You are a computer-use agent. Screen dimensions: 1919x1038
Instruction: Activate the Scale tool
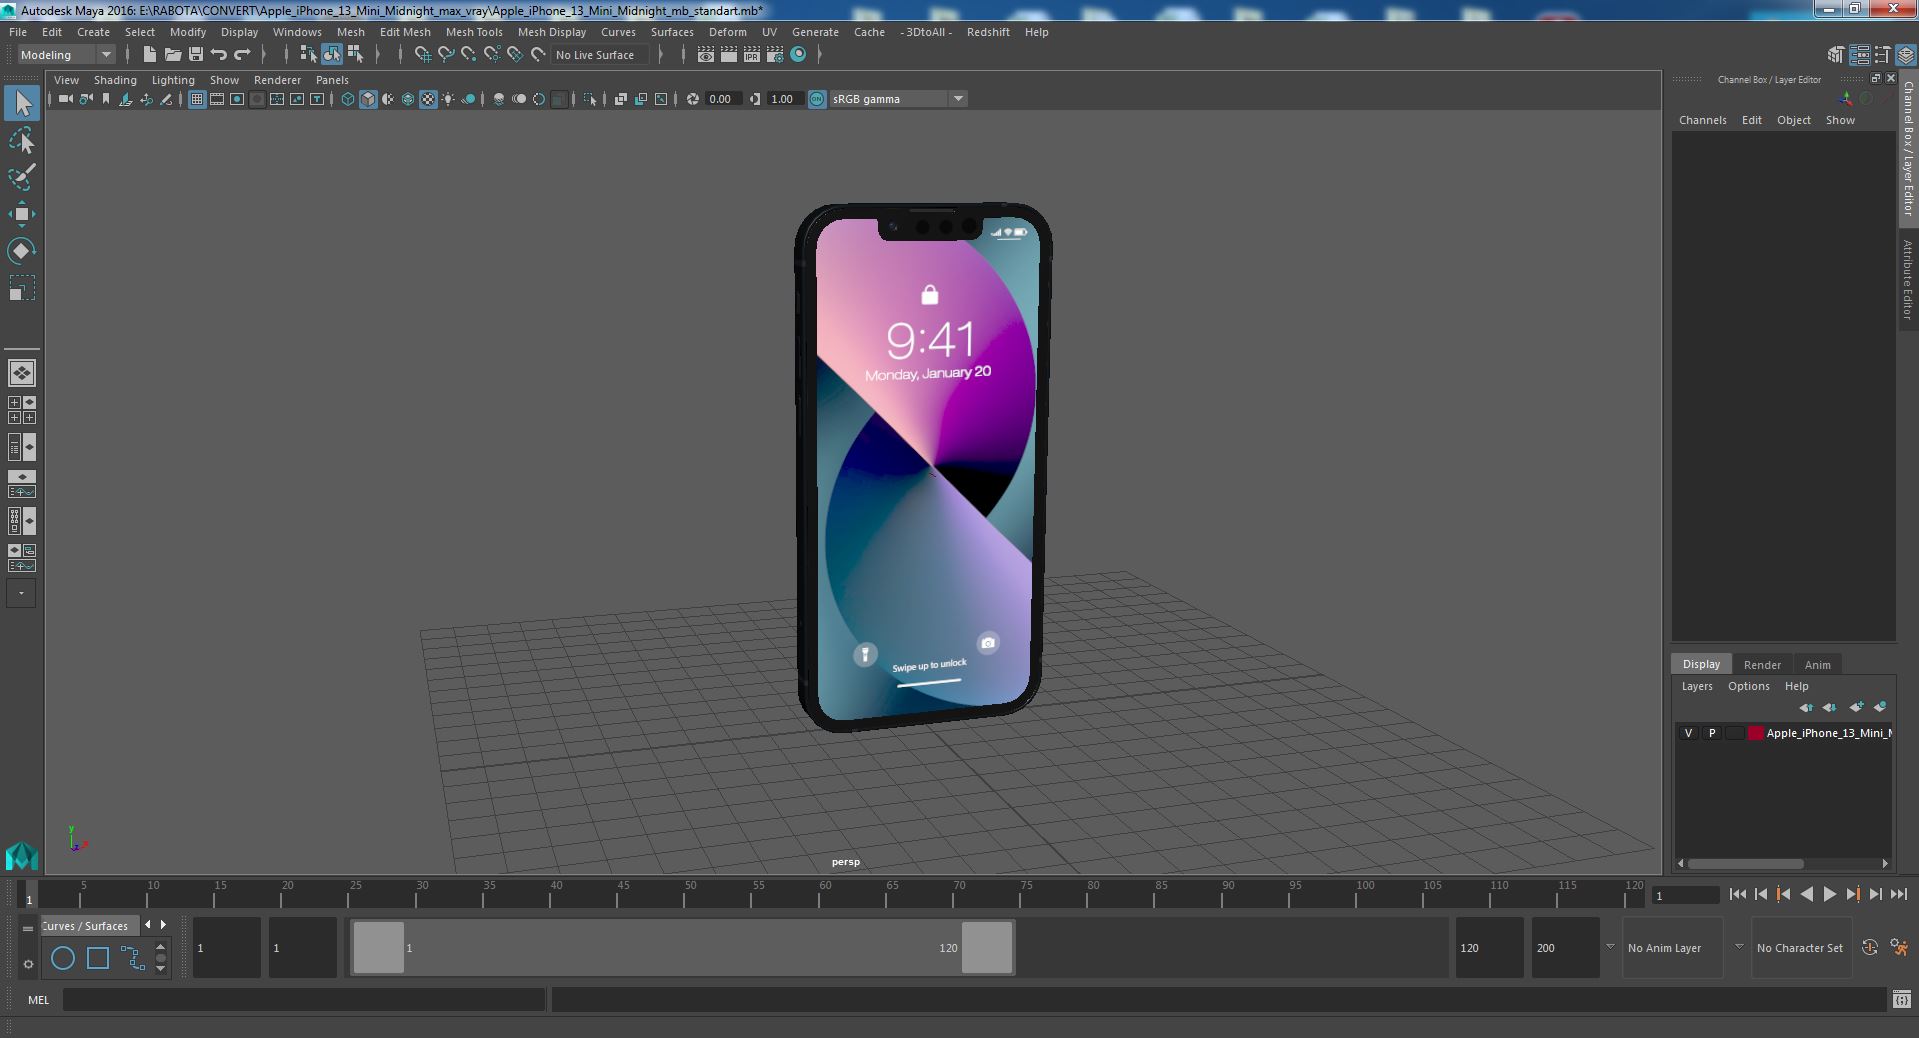(22, 288)
